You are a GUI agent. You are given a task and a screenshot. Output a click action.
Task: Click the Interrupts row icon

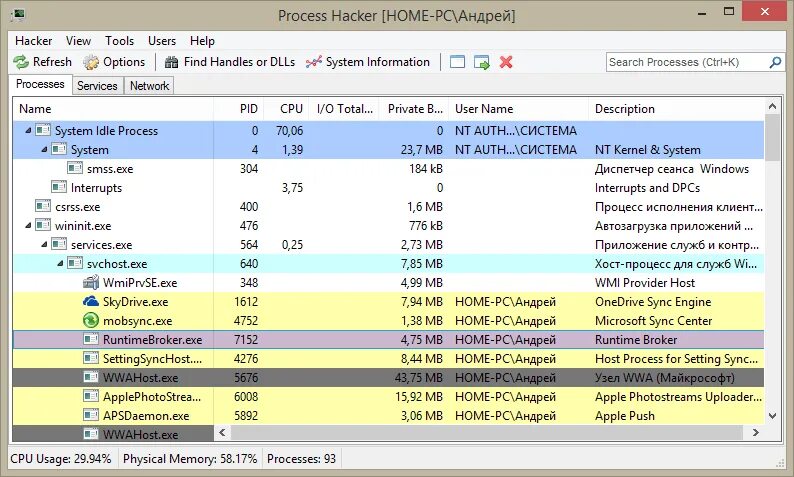coord(59,187)
